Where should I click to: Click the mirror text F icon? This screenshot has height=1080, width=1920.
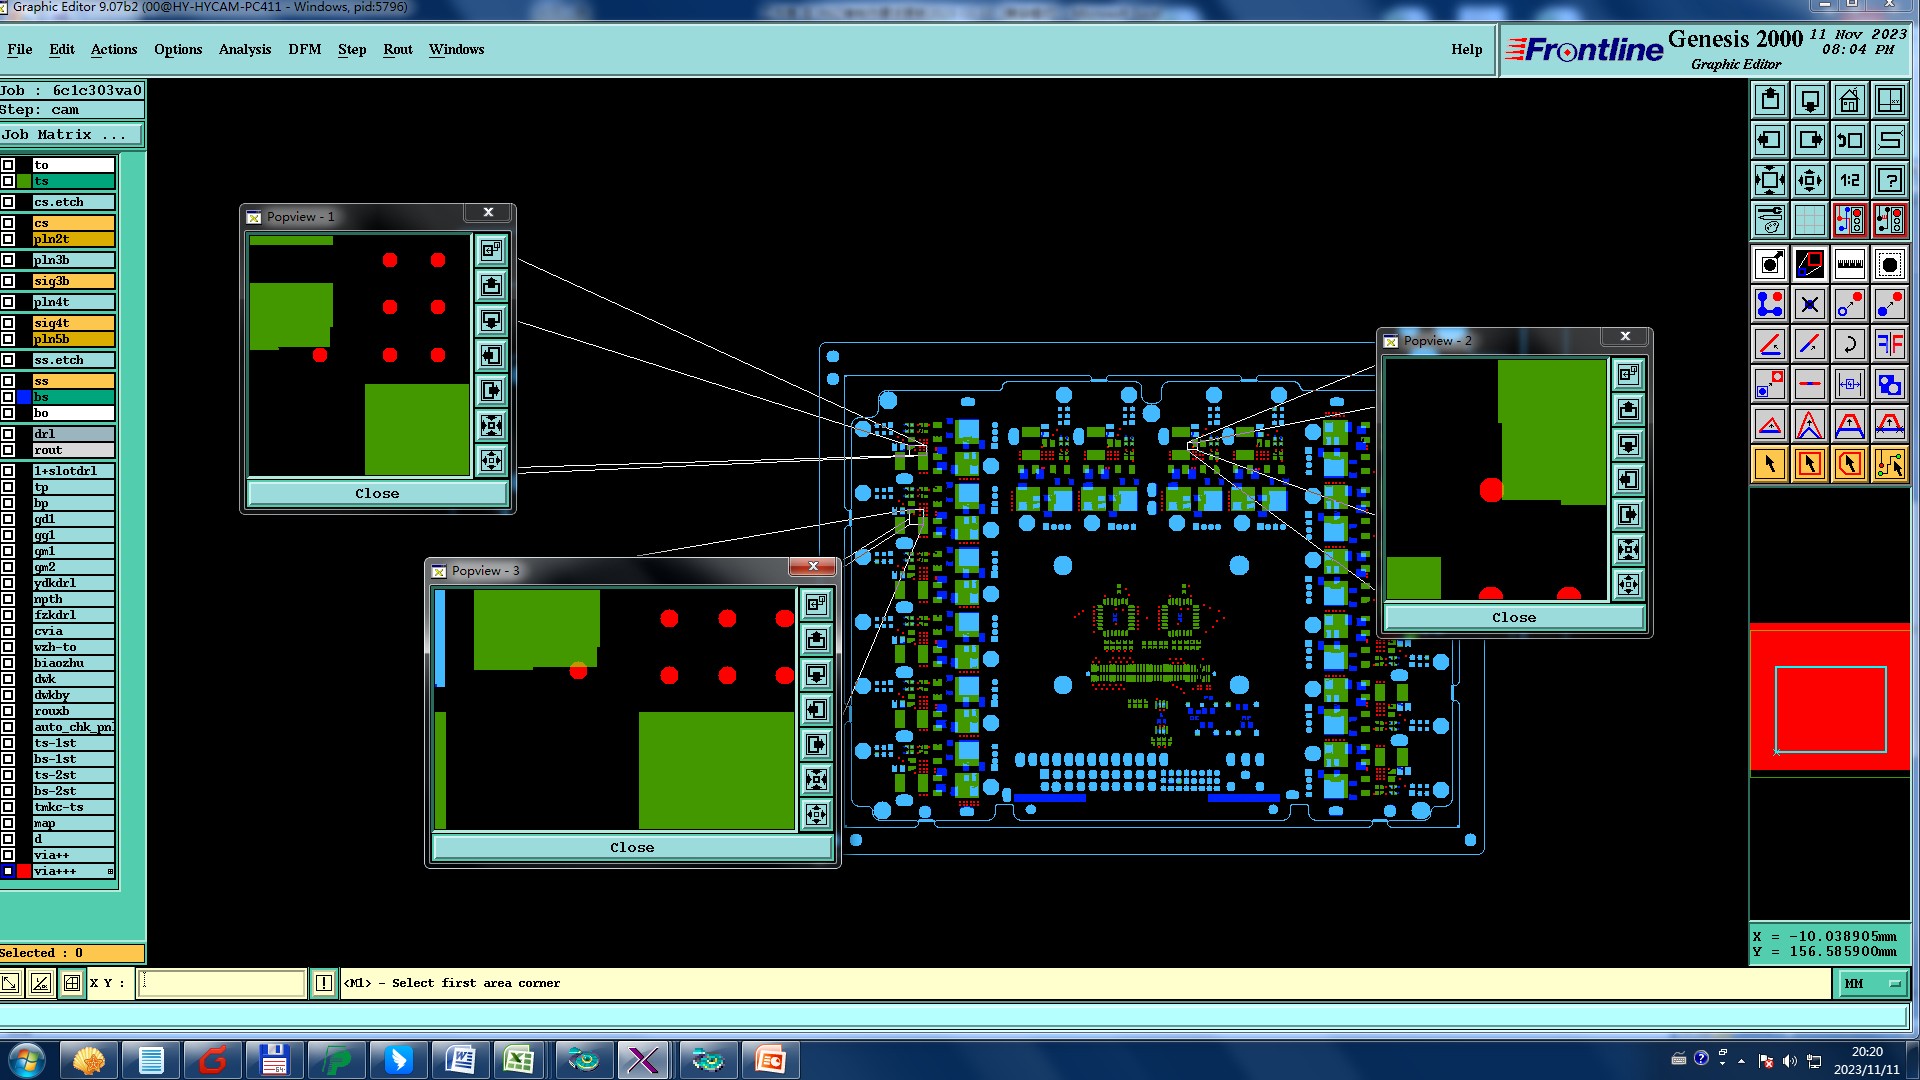click(x=1889, y=345)
